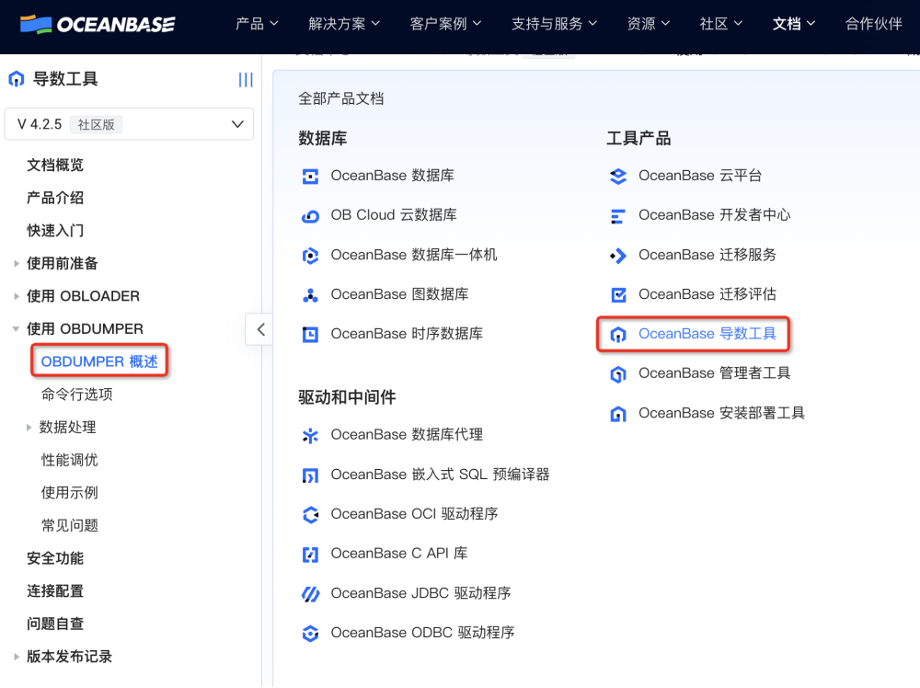Open the OB Cloud 云数据库 link
Image resolution: width=920 pixels, height=688 pixels.
[394, 216]
